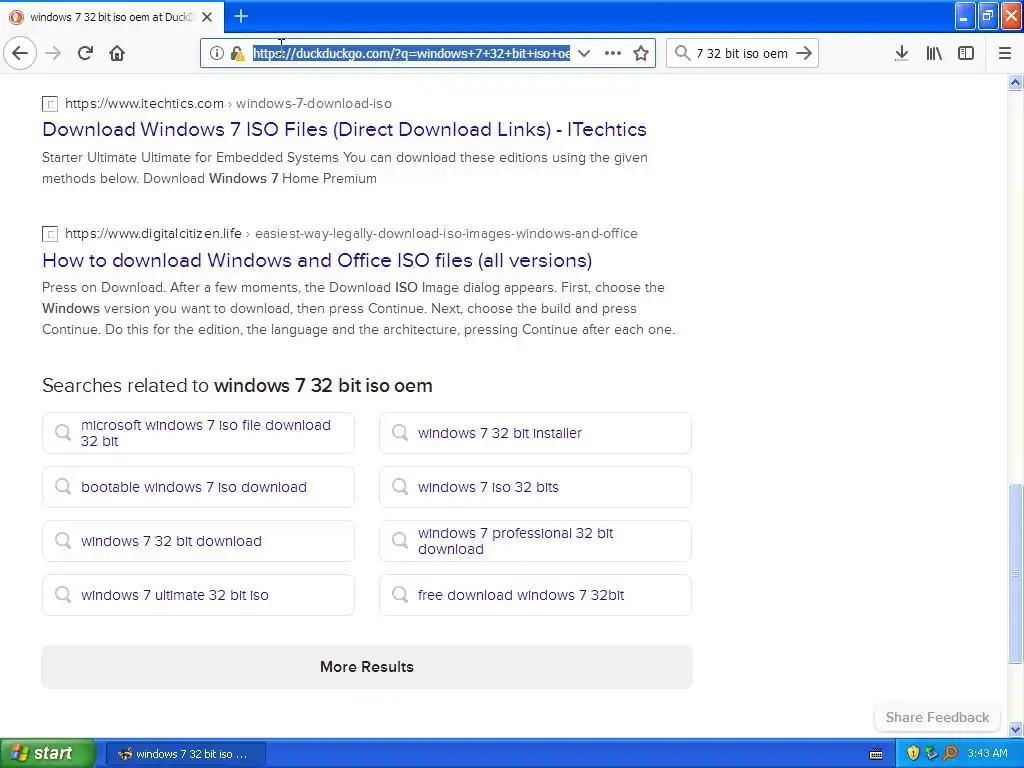Select the Firefox taskbar window button

[x=185, y=754]
